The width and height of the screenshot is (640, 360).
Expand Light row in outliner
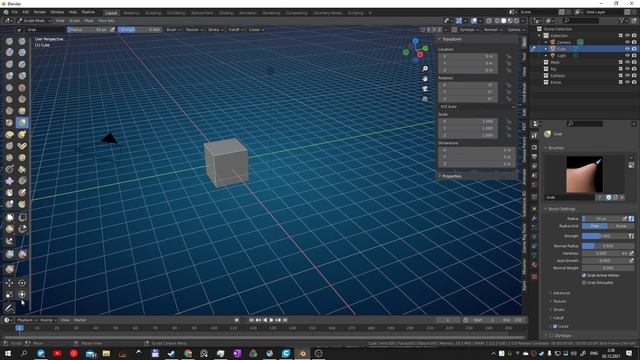(x=546, y=55)
